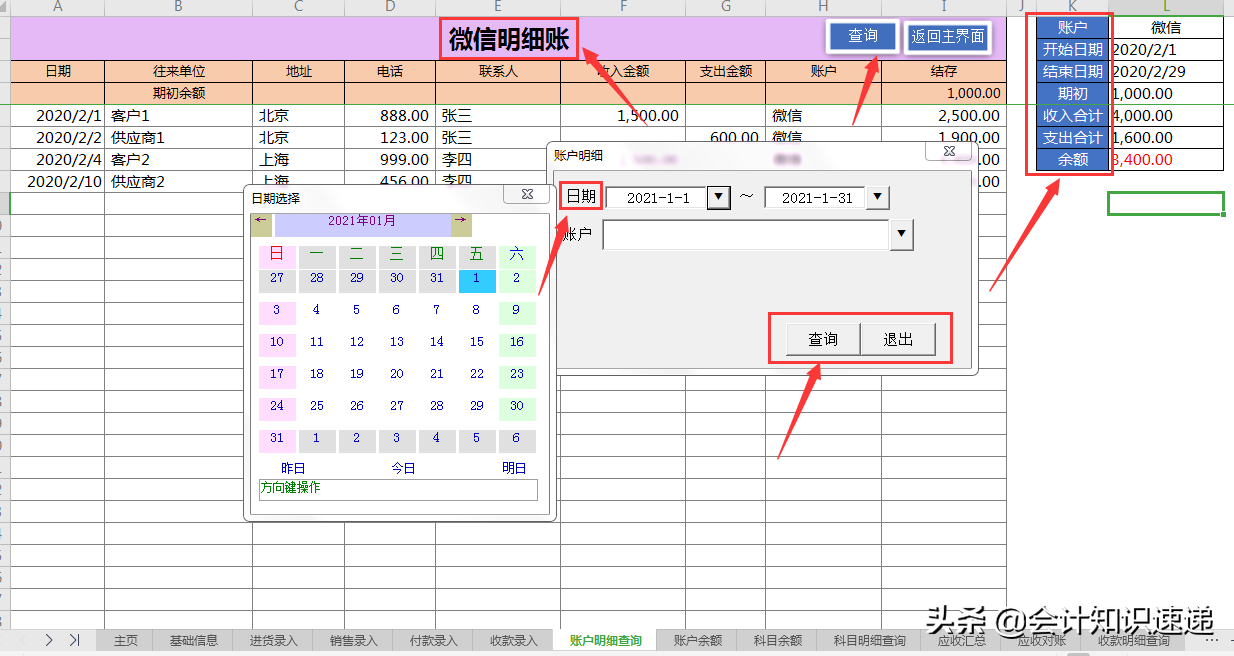
Task: Select cell containing 供应商2
Action: 178,182
